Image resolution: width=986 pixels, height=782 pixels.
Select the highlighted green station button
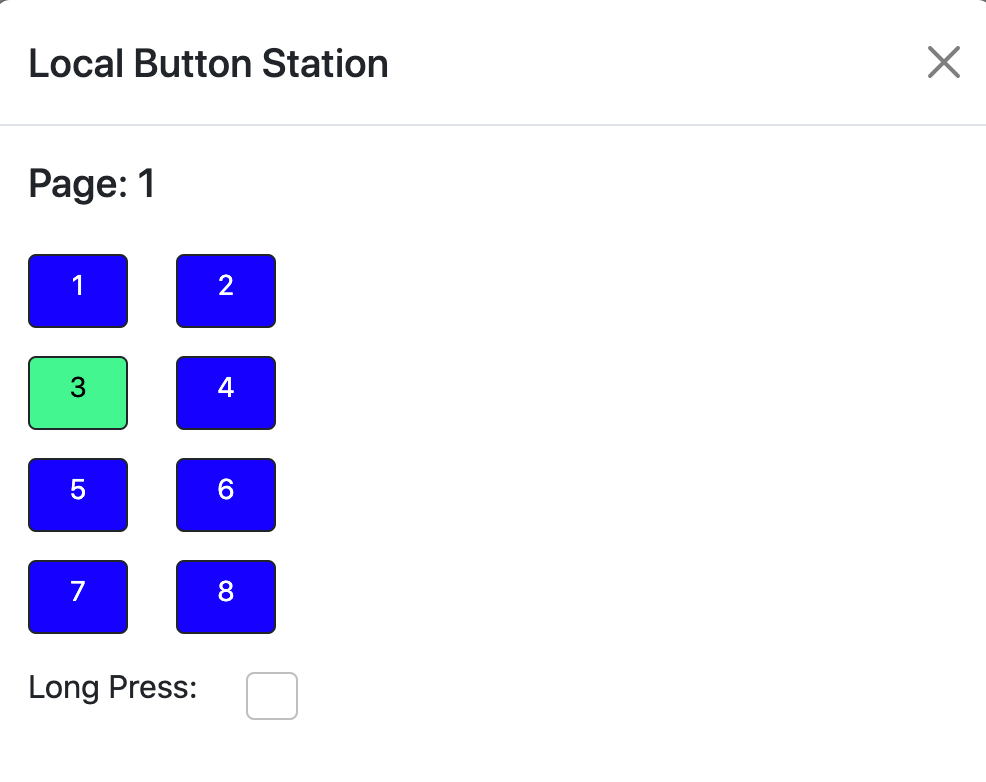tap(78, 393)
